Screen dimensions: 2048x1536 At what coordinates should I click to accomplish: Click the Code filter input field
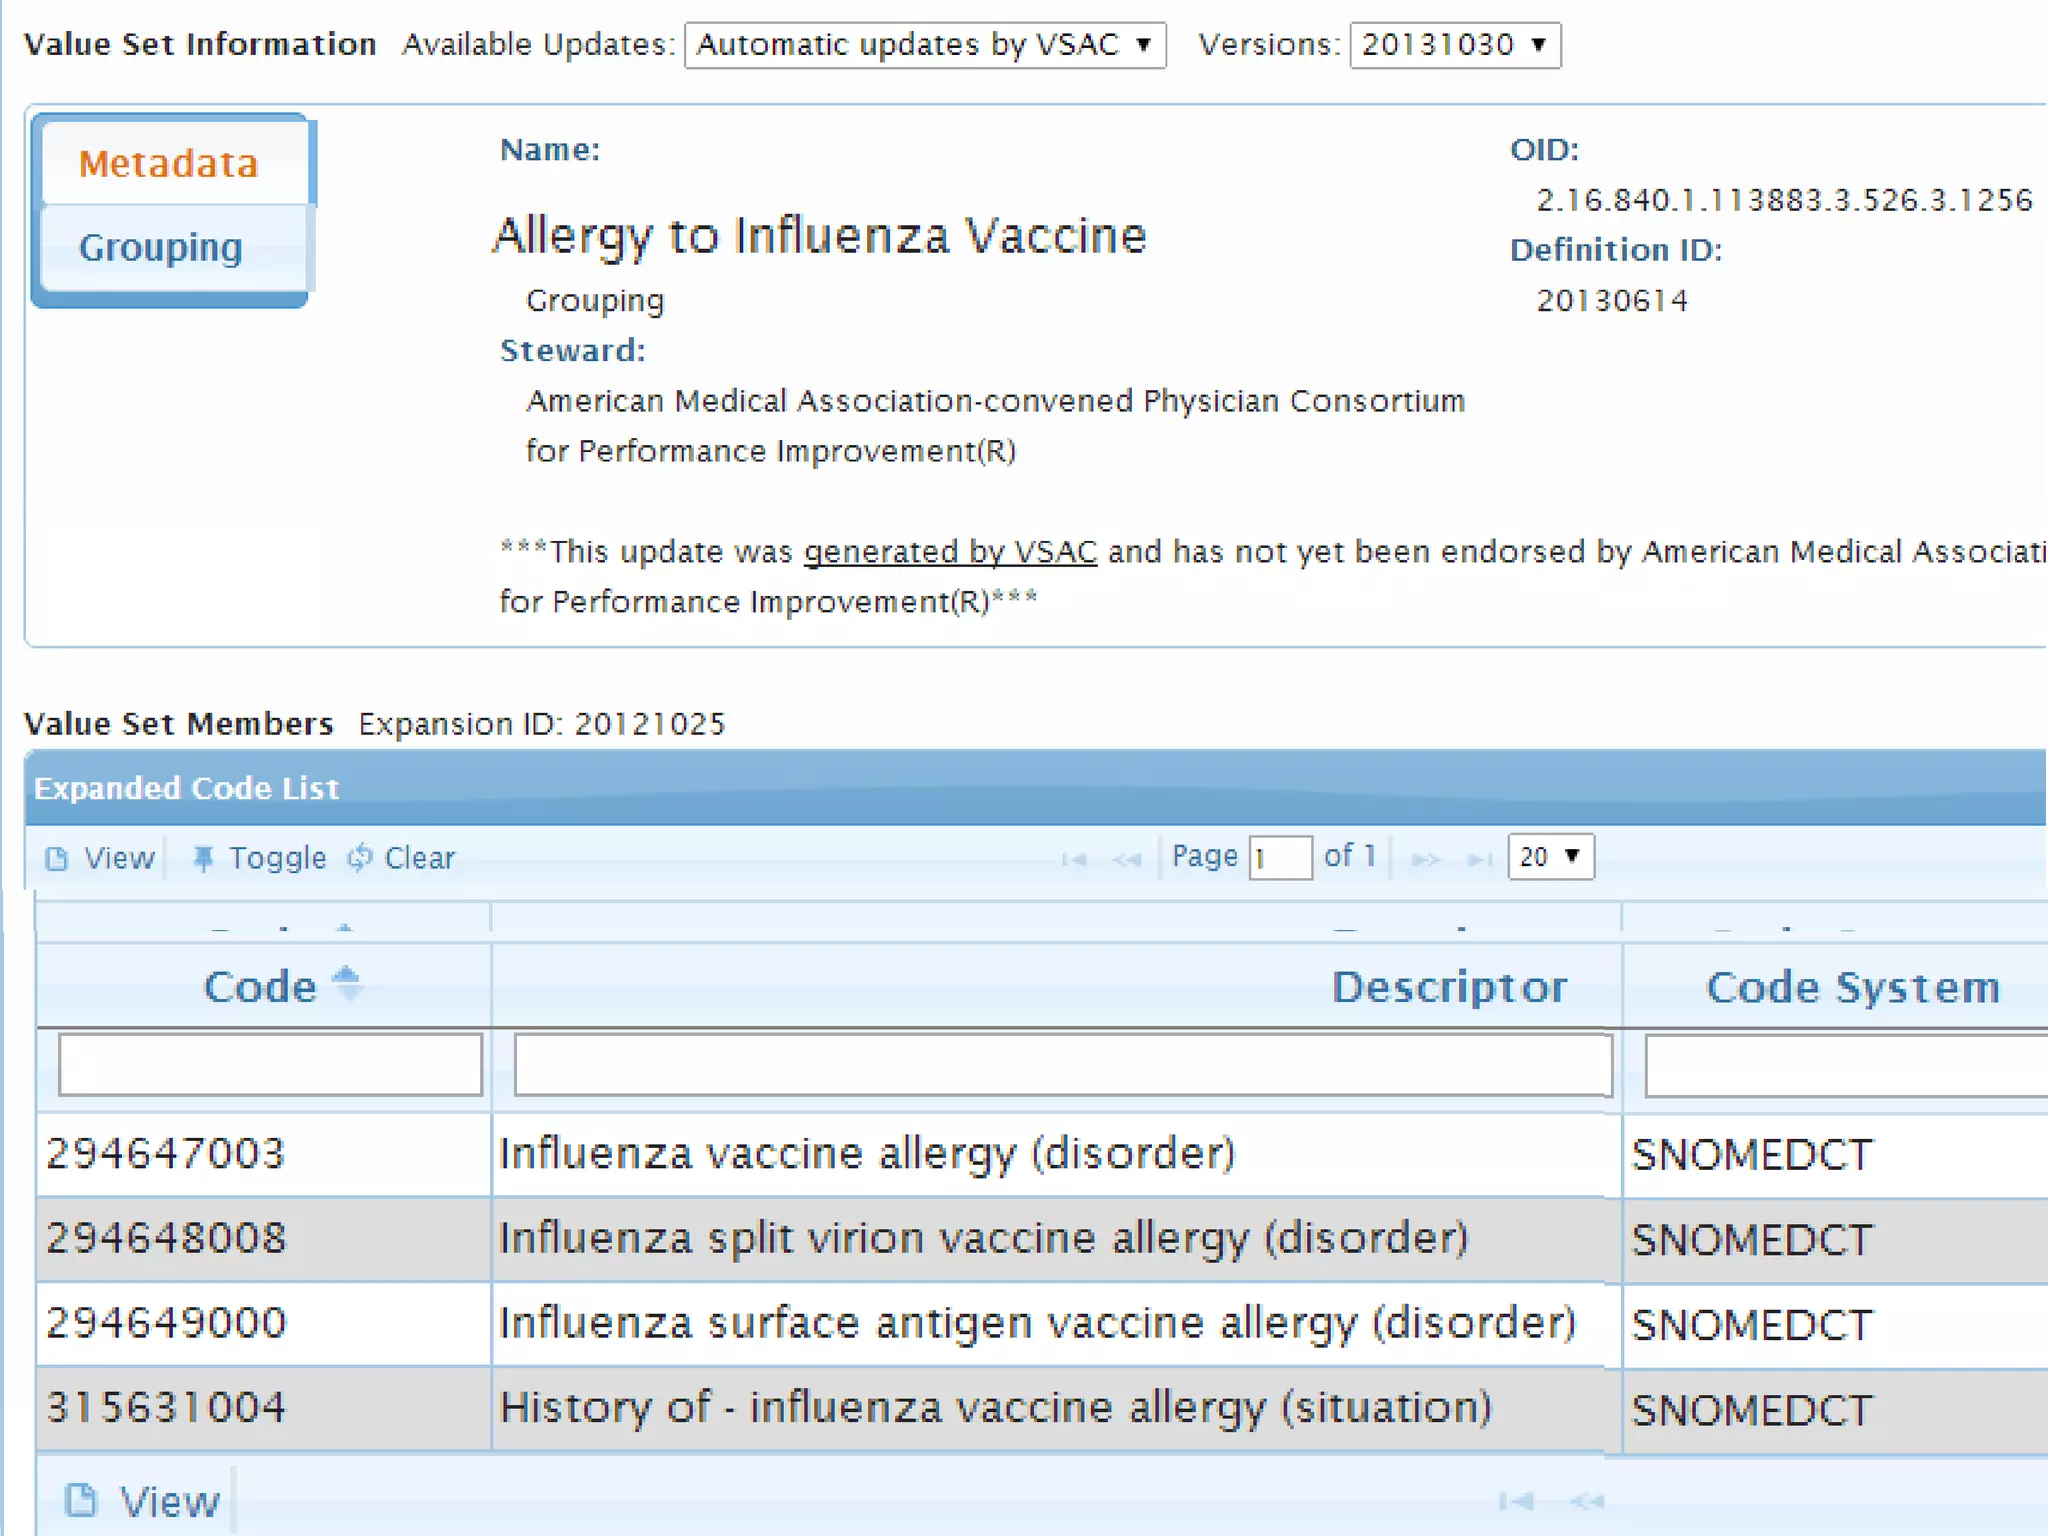(270, 1065)
